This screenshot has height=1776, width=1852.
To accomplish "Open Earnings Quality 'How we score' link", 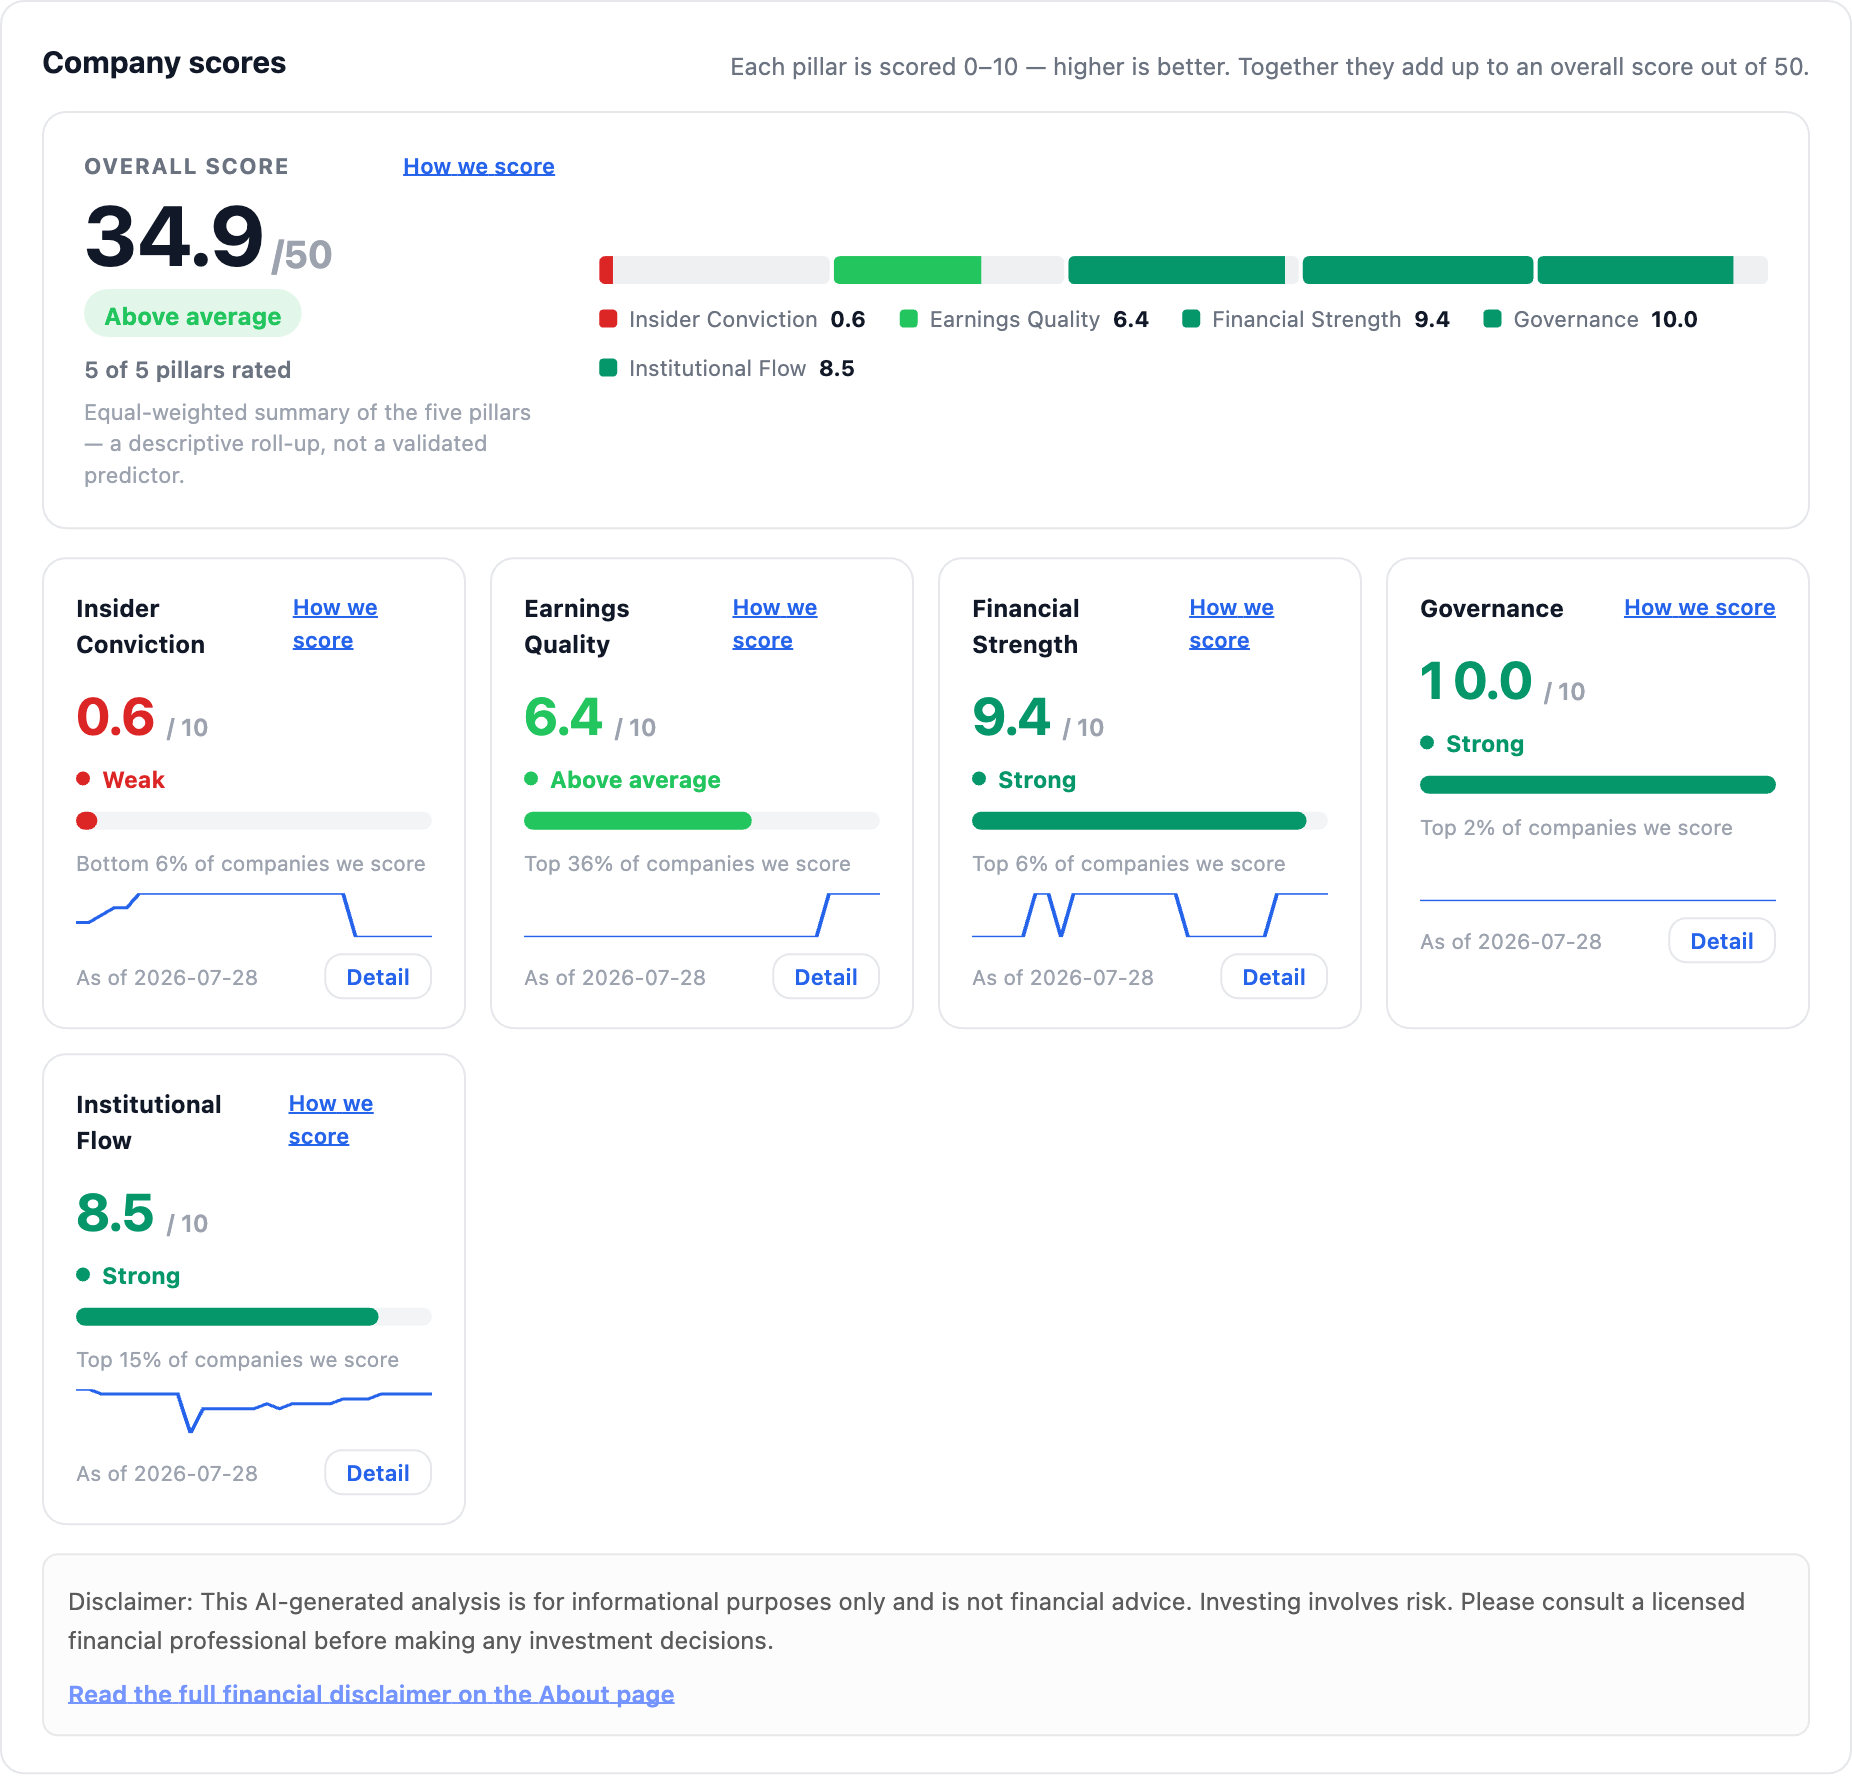I will [x=775, y=624].
